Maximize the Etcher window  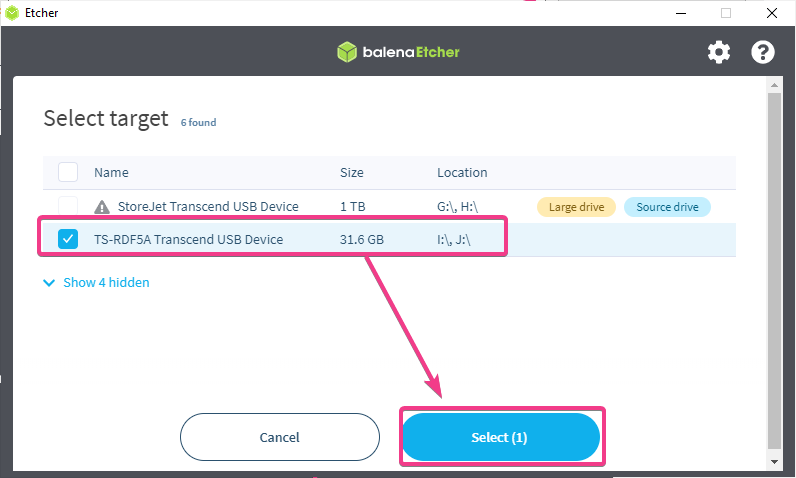tap(726, 13)
